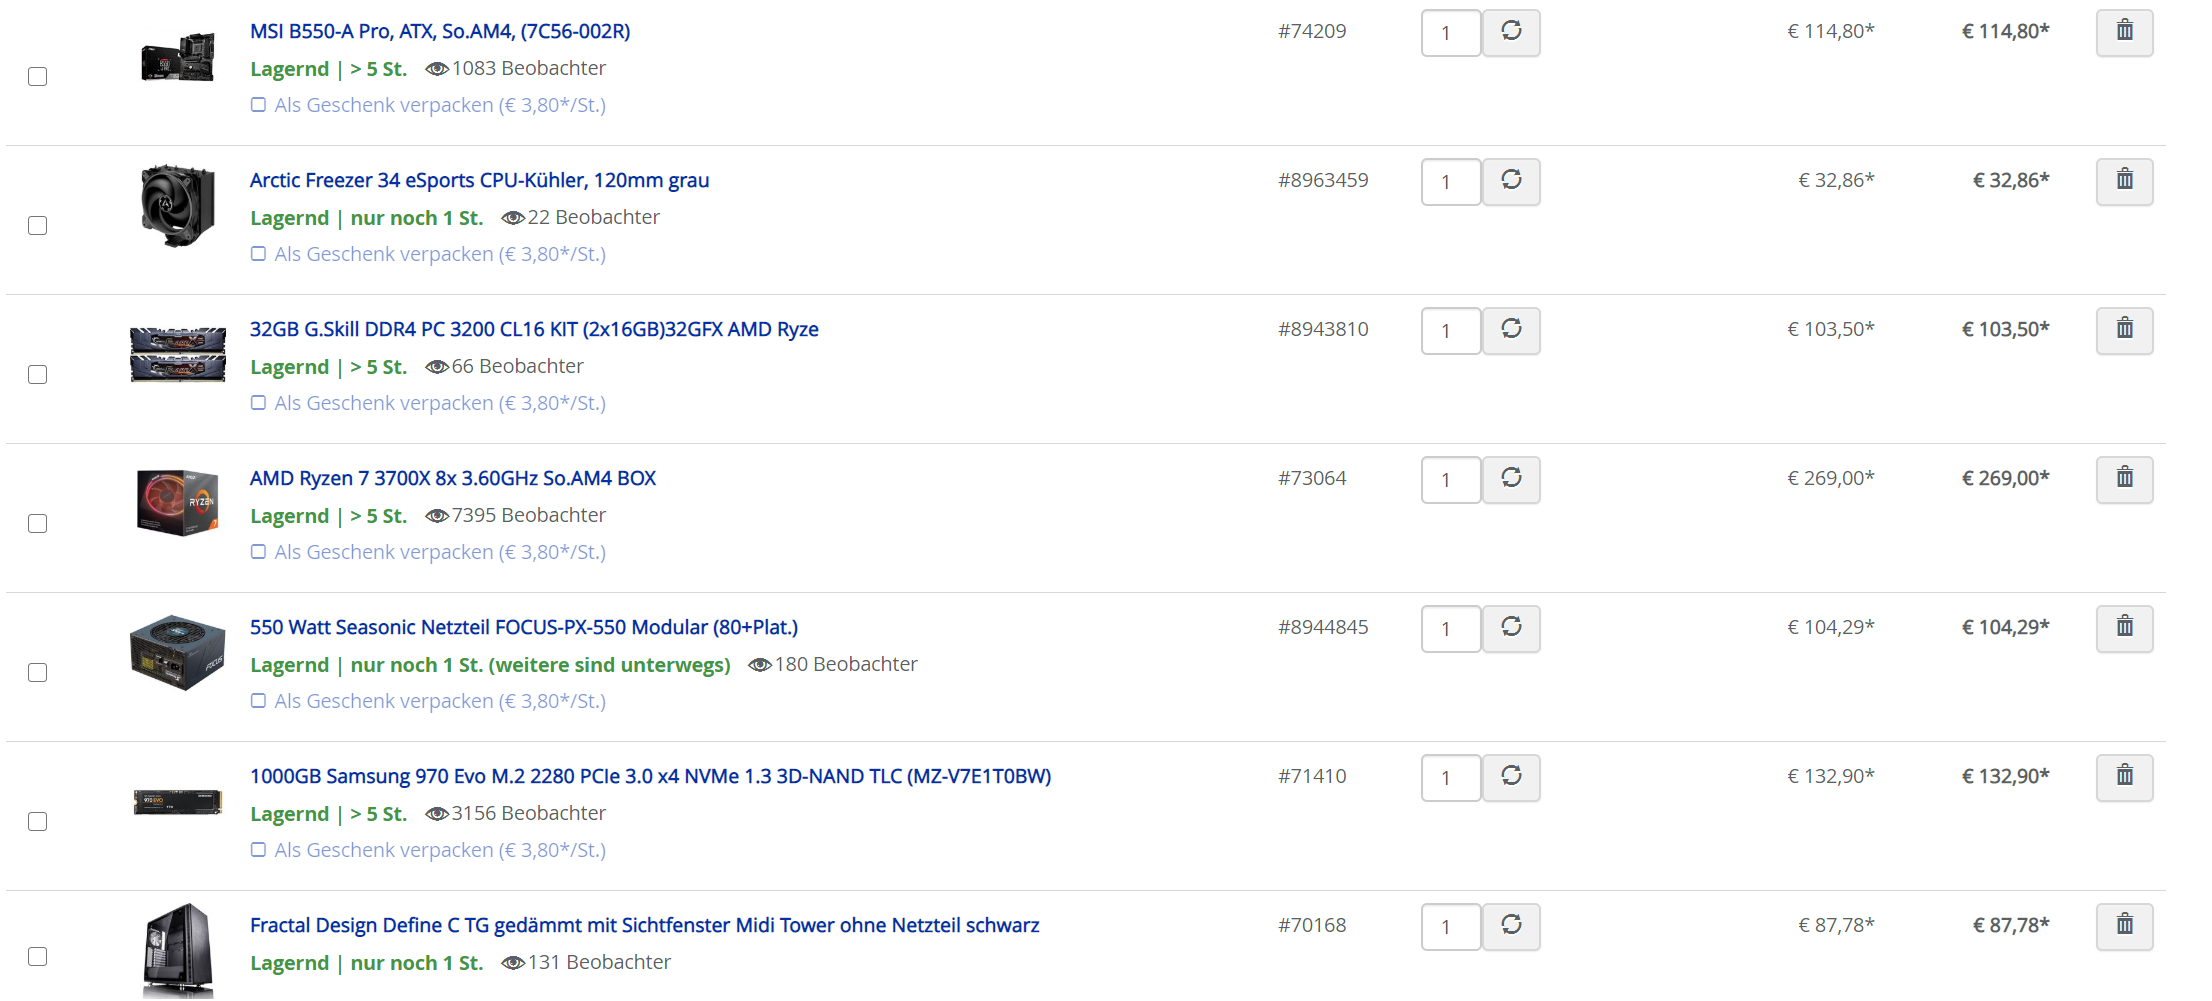Delete MSI B550-A Pro from cart
The width and height of the screenshot is (2212, 1001).
coord(2124,32)
